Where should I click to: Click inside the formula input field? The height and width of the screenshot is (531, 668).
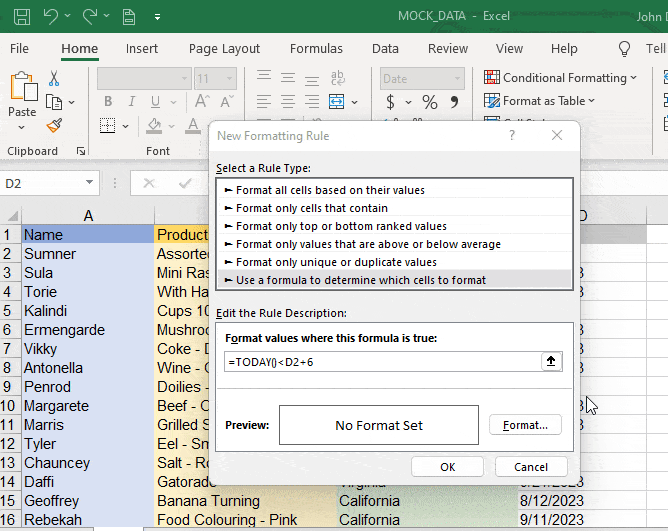pos(382,362)
